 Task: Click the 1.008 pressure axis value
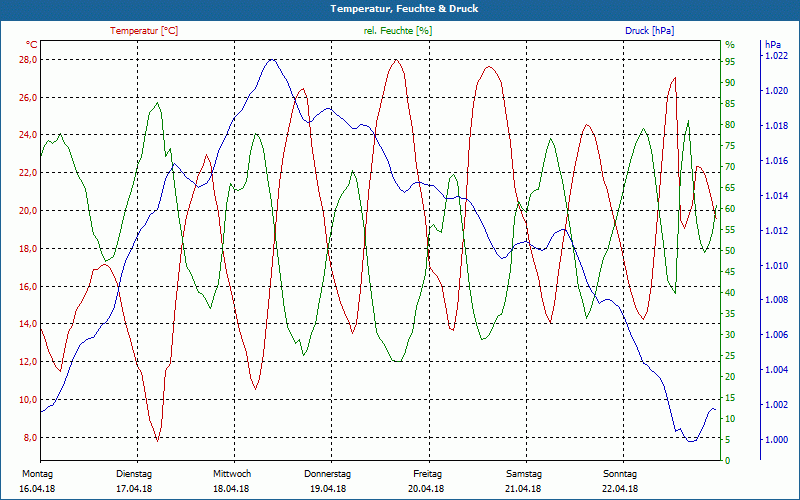coord(777,300)
